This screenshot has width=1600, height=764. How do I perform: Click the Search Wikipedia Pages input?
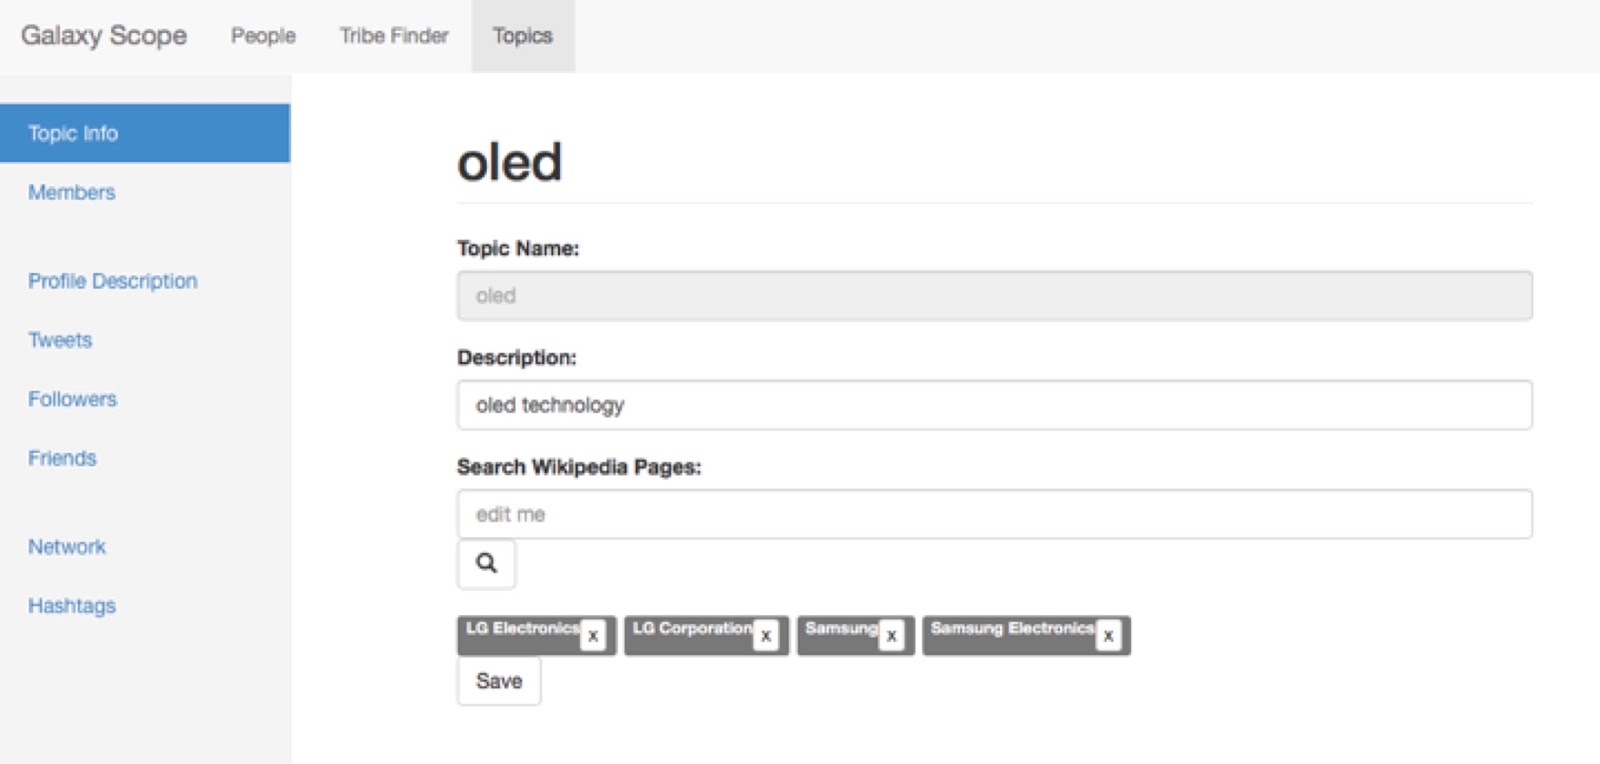(994, 514)
